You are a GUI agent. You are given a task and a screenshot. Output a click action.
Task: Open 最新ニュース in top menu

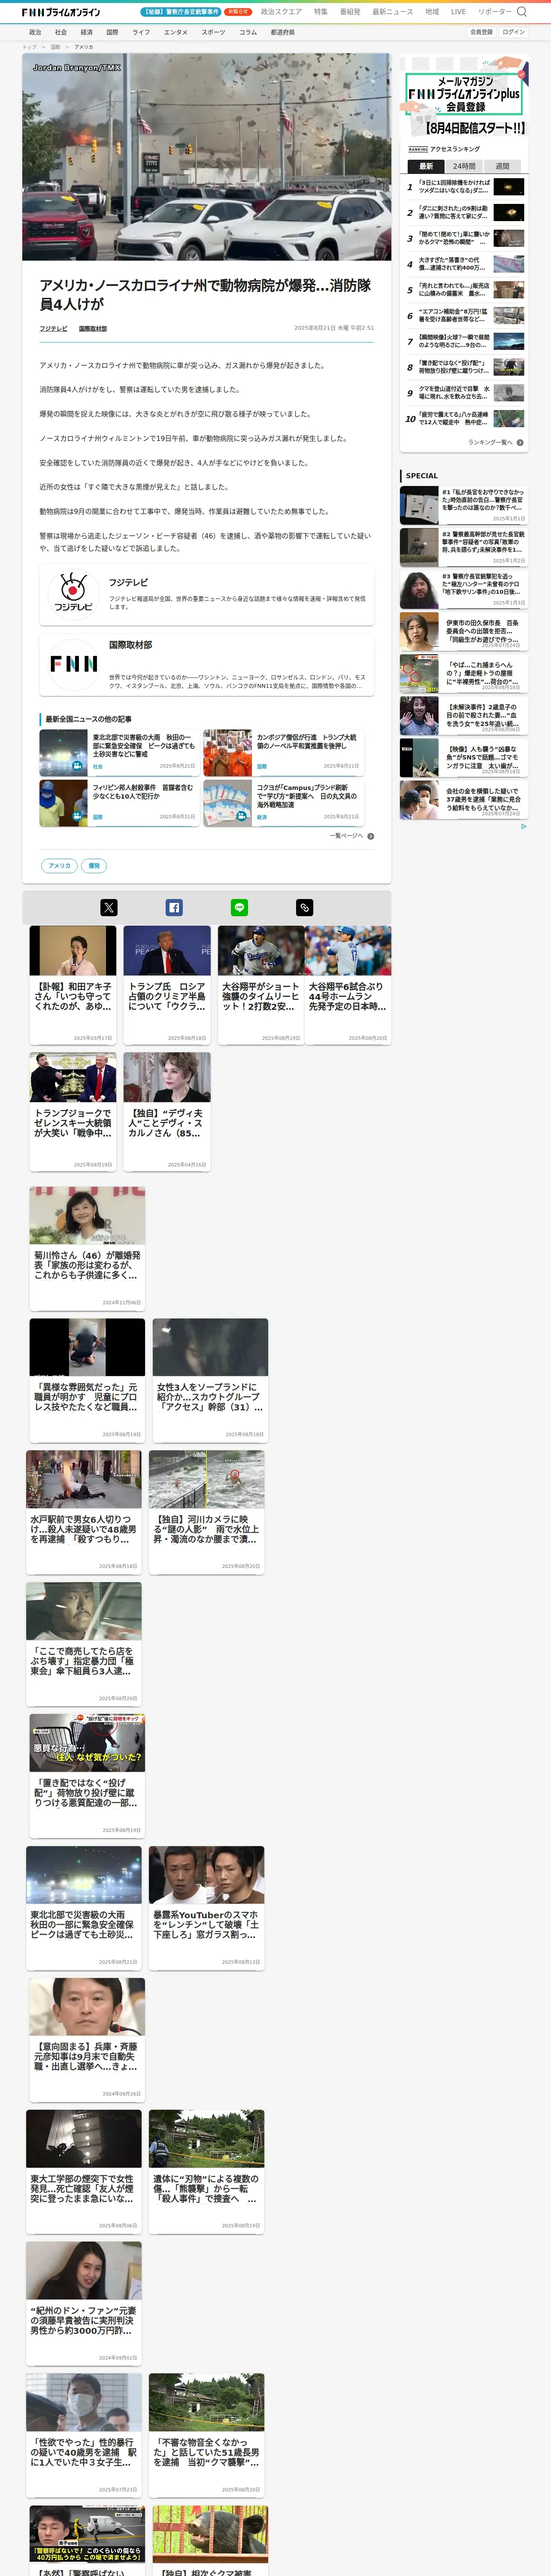pyautogui.click(x=393, y=12)
